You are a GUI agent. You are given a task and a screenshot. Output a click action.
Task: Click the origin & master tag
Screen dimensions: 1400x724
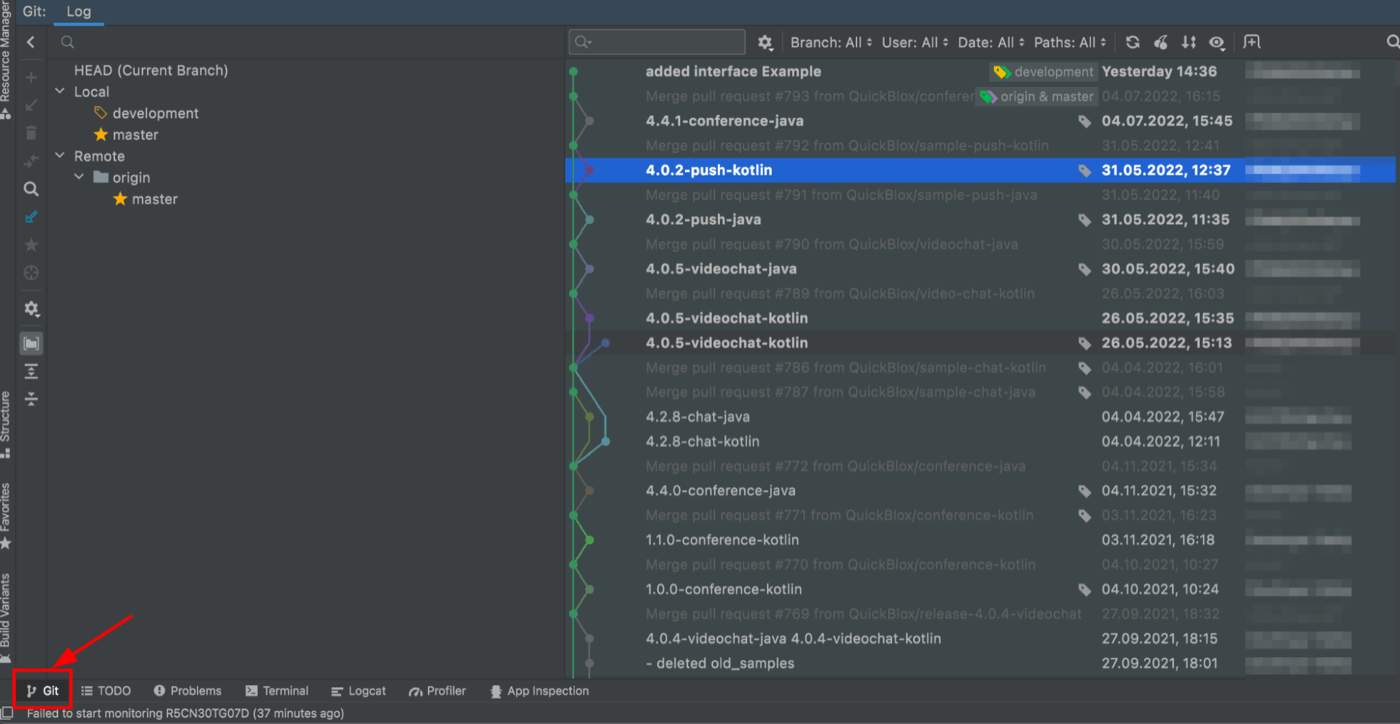point(1040,96)
